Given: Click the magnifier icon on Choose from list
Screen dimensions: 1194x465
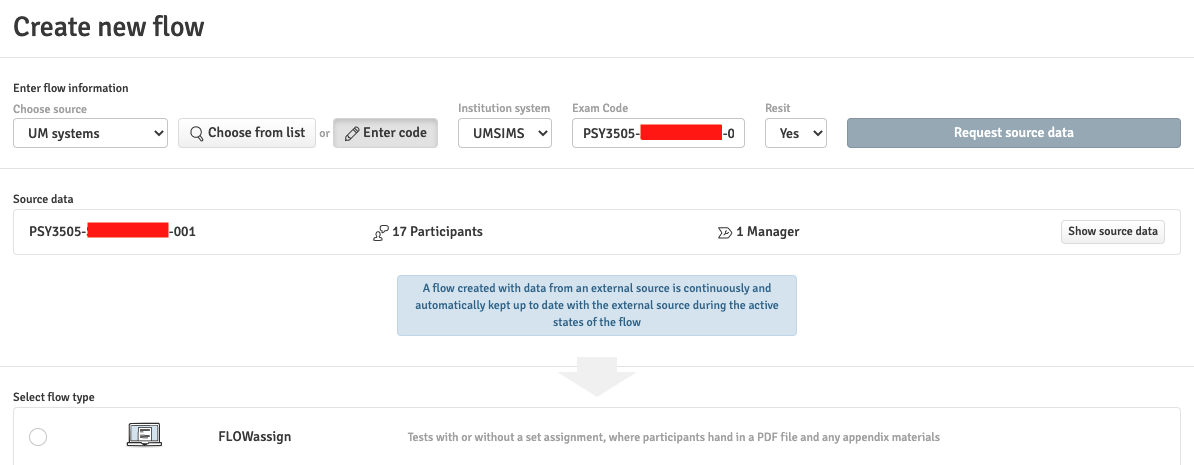Looking at the screenshot, I should click(x=196, y=133).
